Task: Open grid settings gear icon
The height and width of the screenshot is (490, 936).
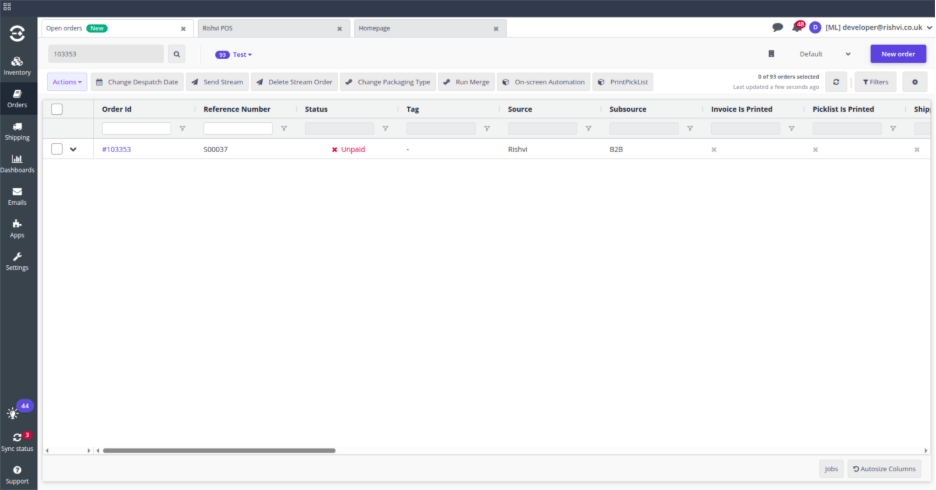Action: click(x=914, y=82)
